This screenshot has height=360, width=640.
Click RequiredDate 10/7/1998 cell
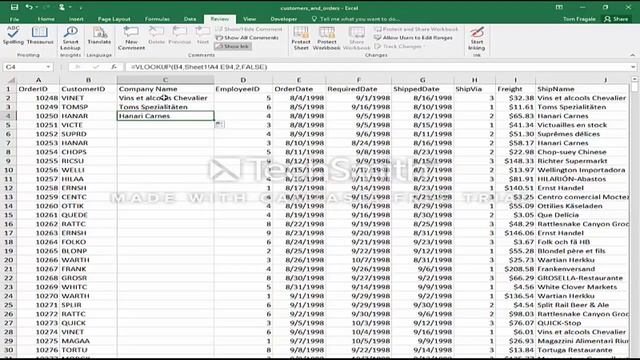click(358, 260)
